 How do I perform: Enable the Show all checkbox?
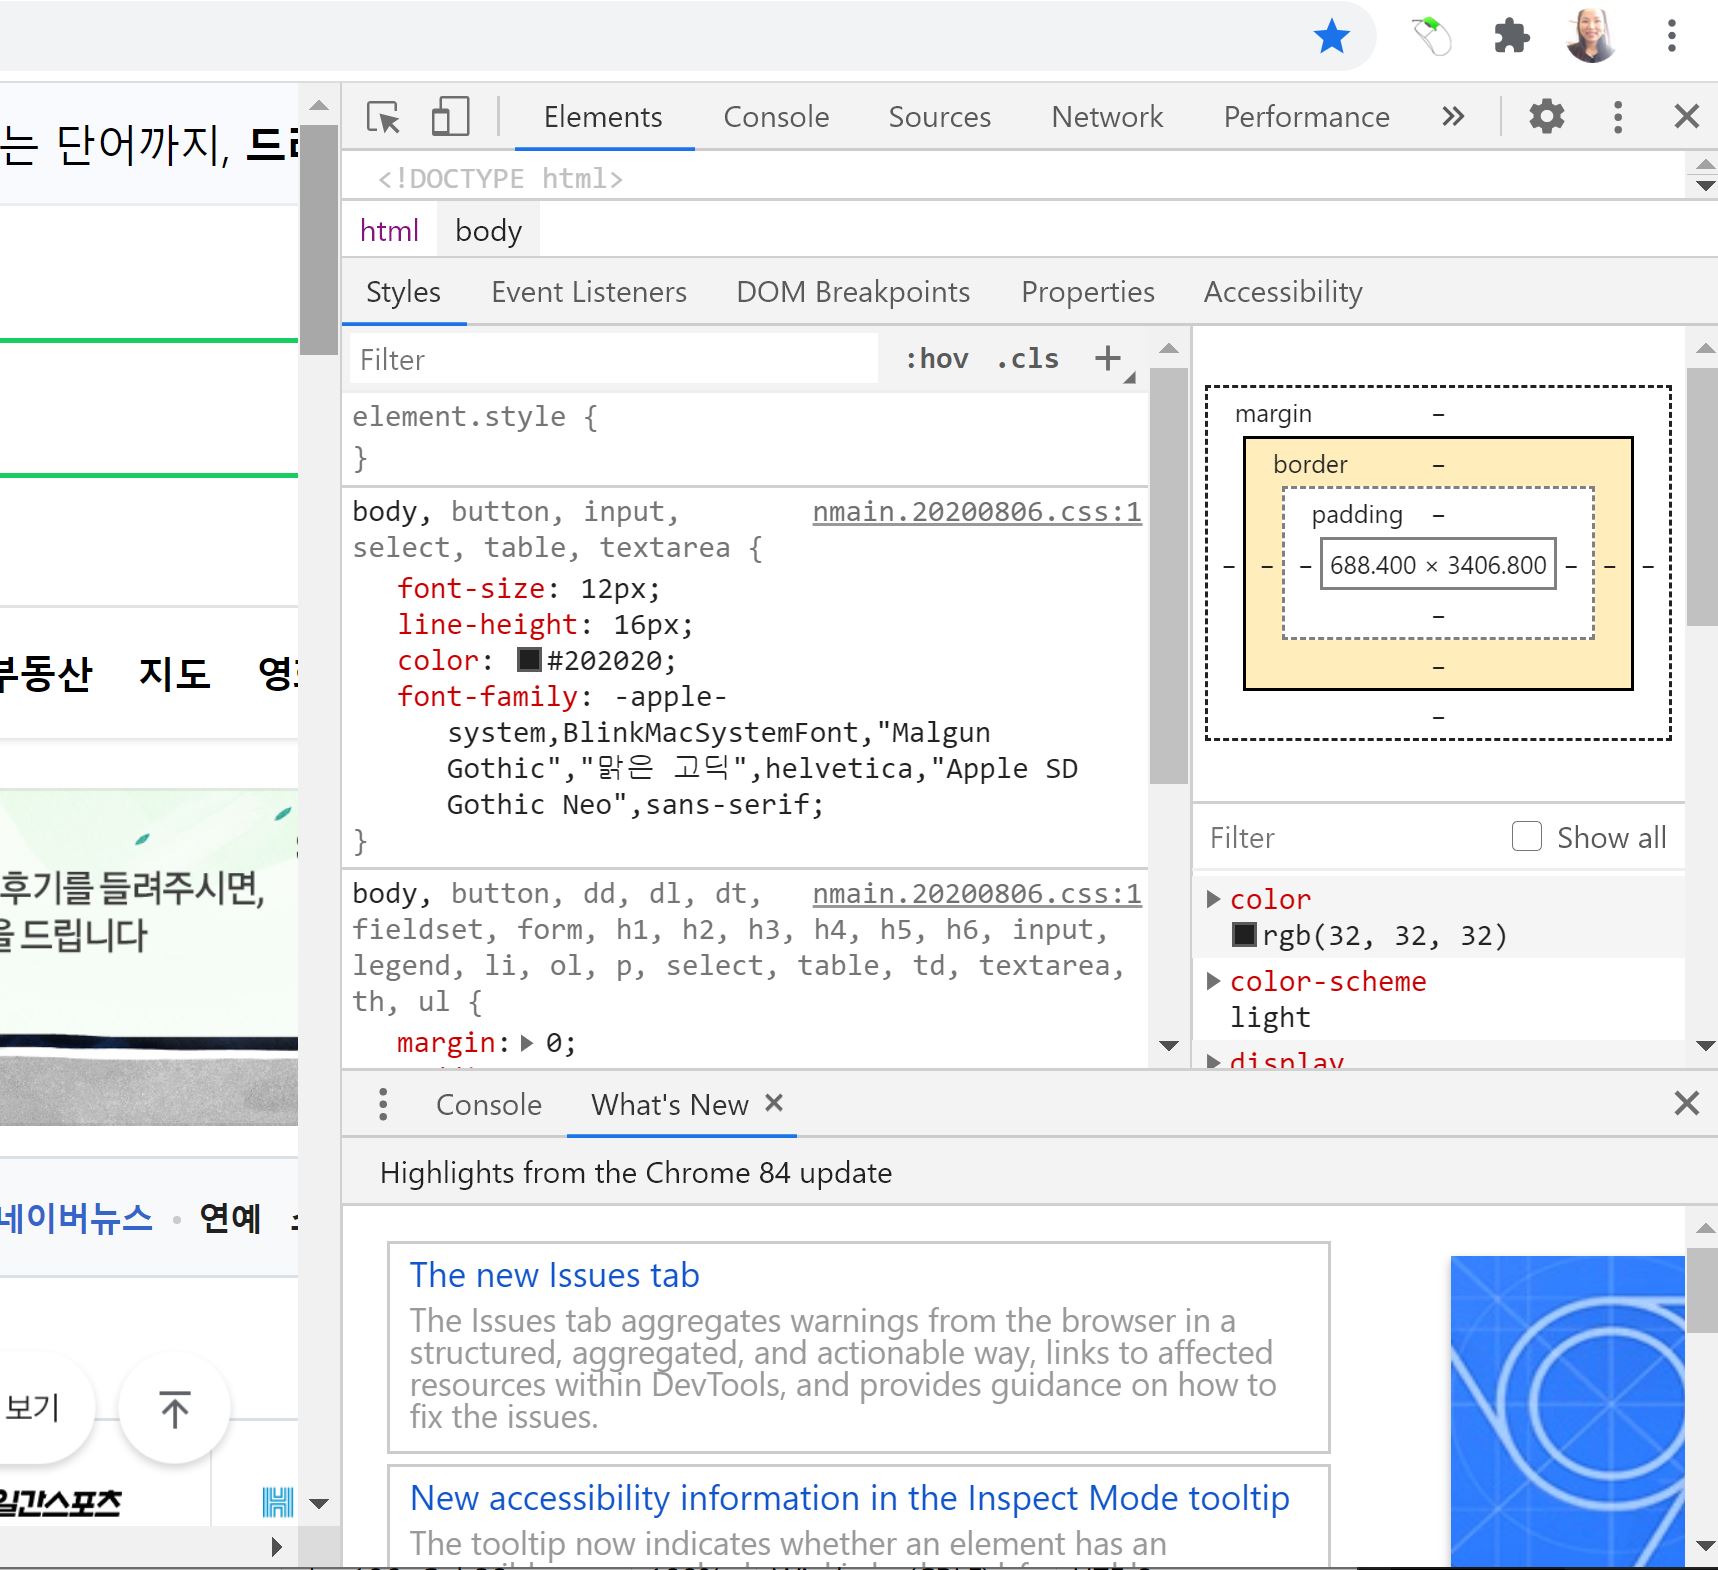click(x=1526, y=836)
